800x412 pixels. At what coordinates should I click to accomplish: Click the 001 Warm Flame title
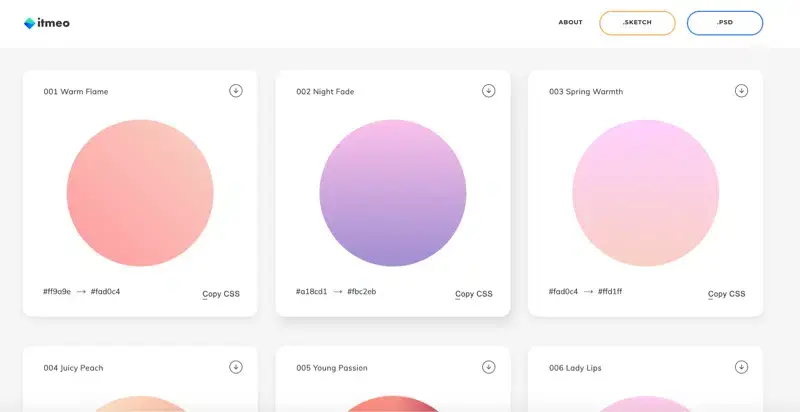(76, 92)
